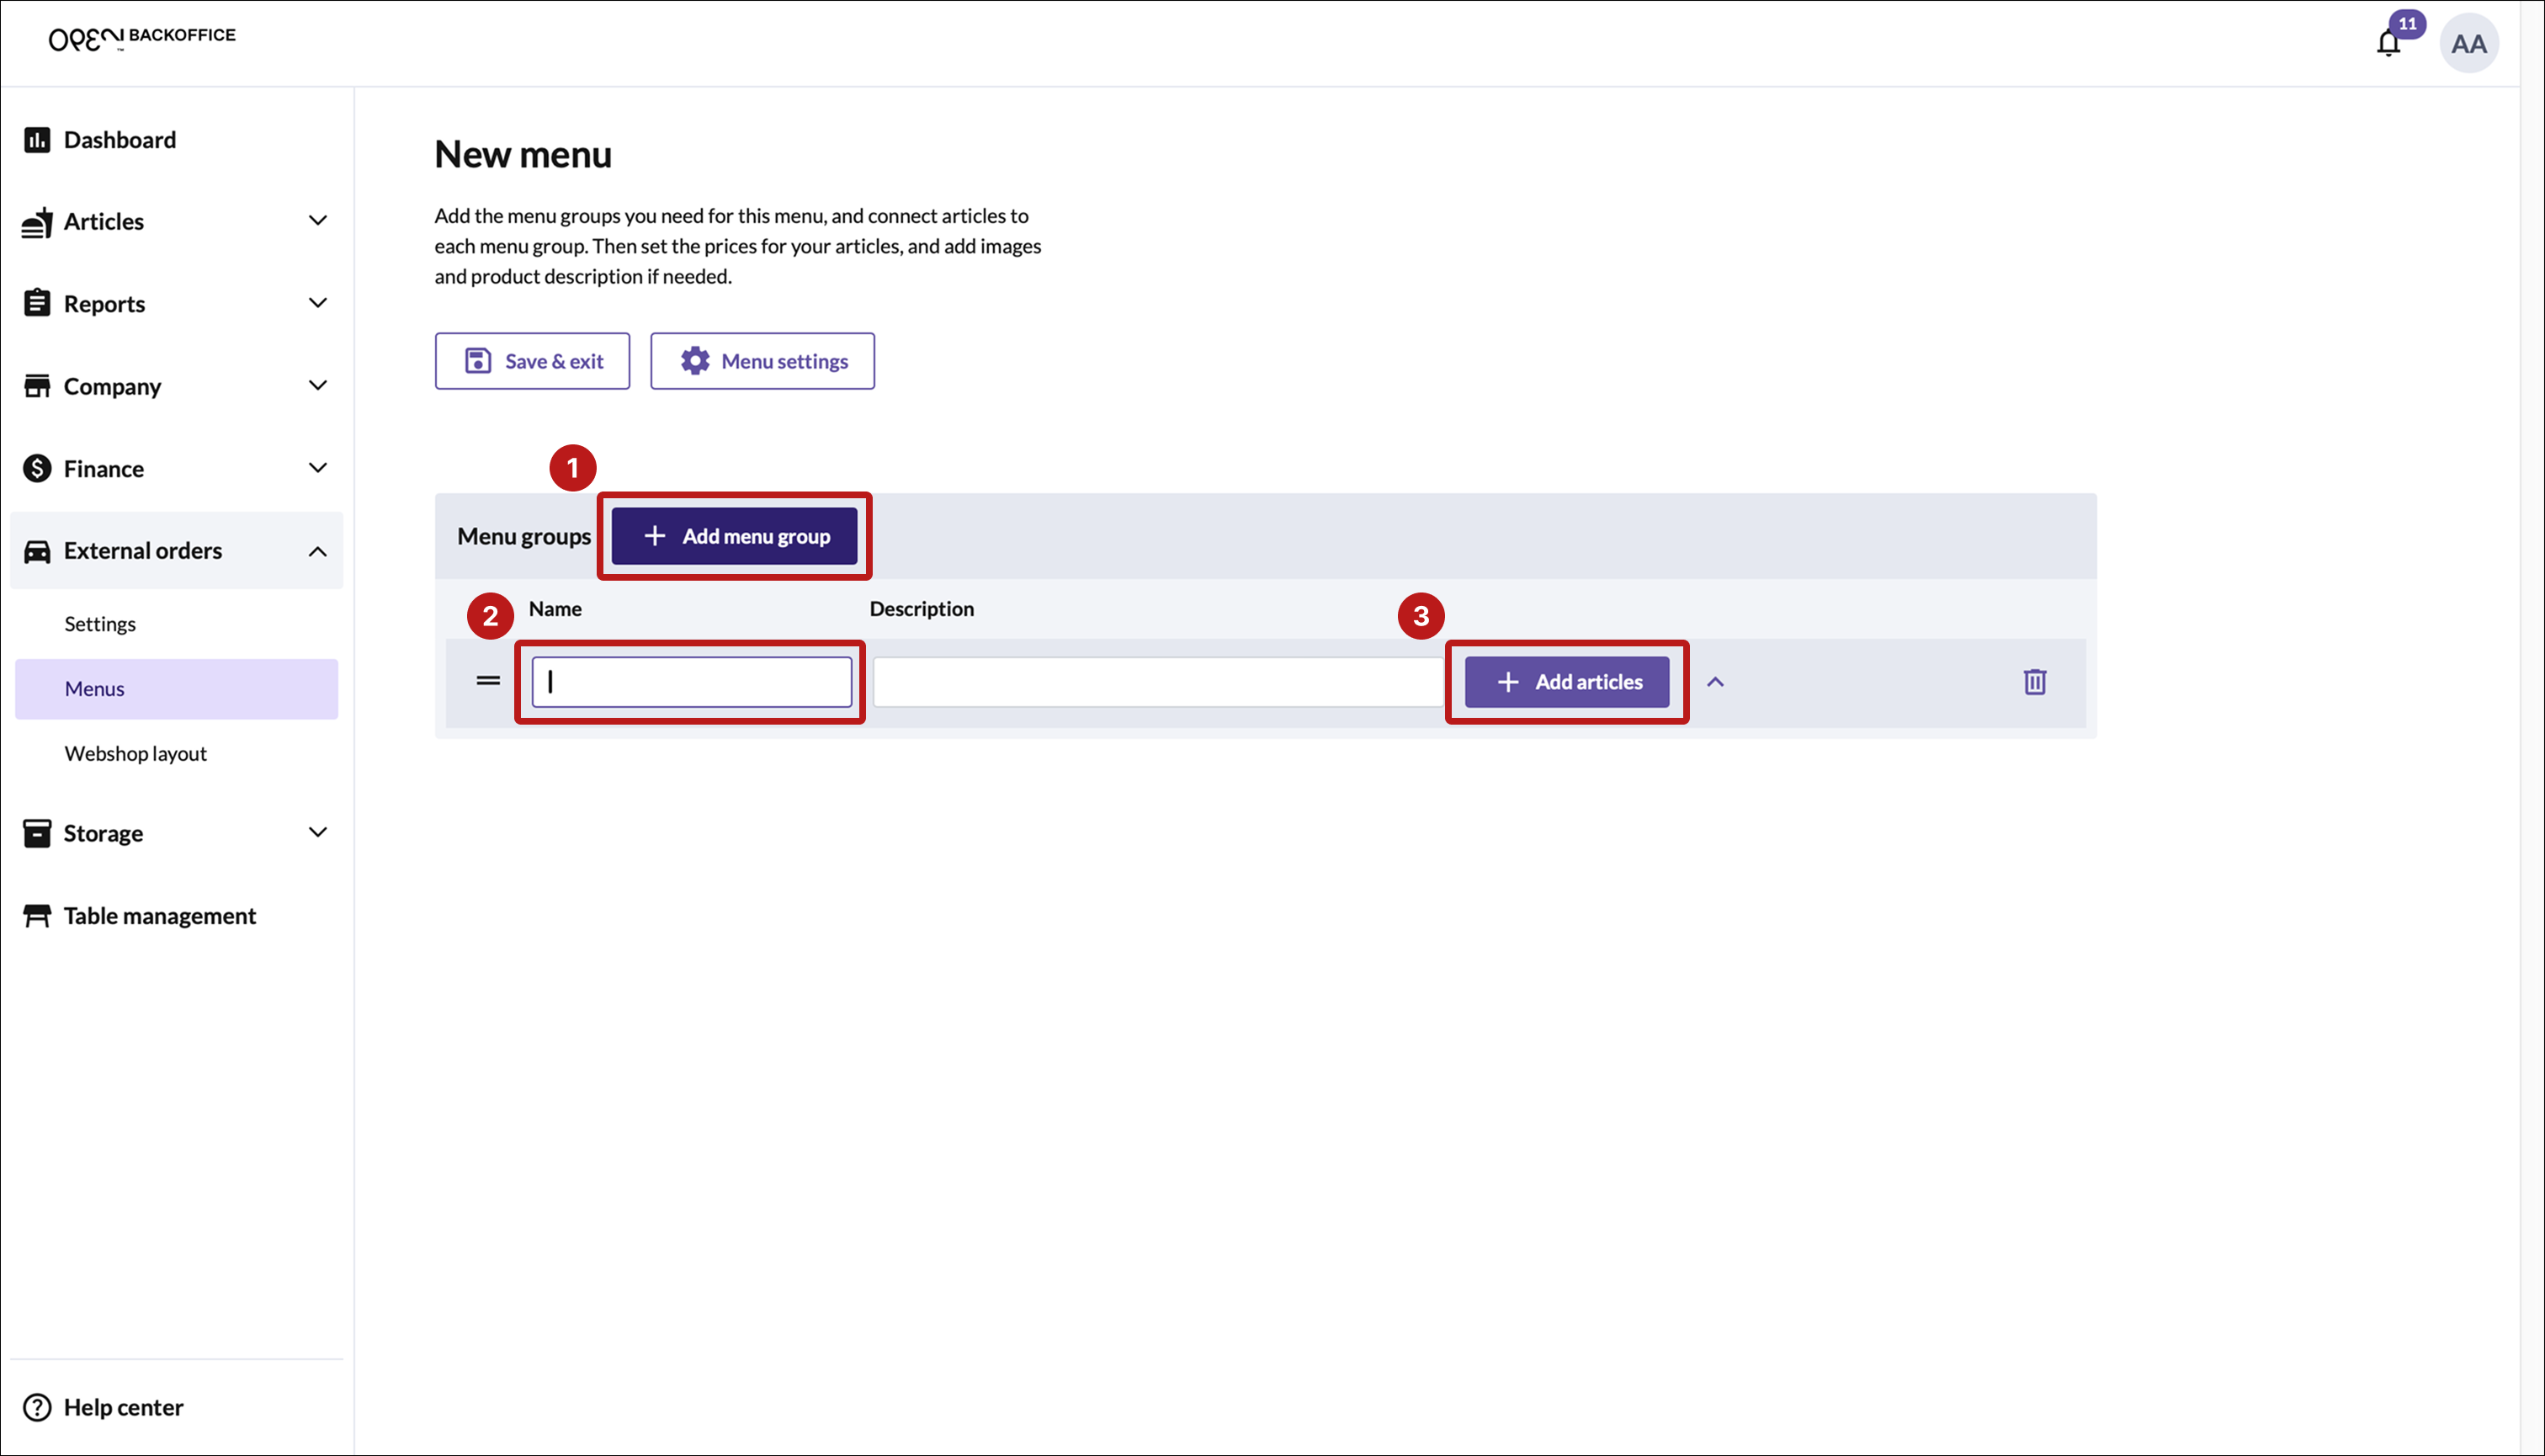This screenshot has height=1456, width=2545.
Task: Grab the menu group reorder handle
Action: (x=488, y=681)
